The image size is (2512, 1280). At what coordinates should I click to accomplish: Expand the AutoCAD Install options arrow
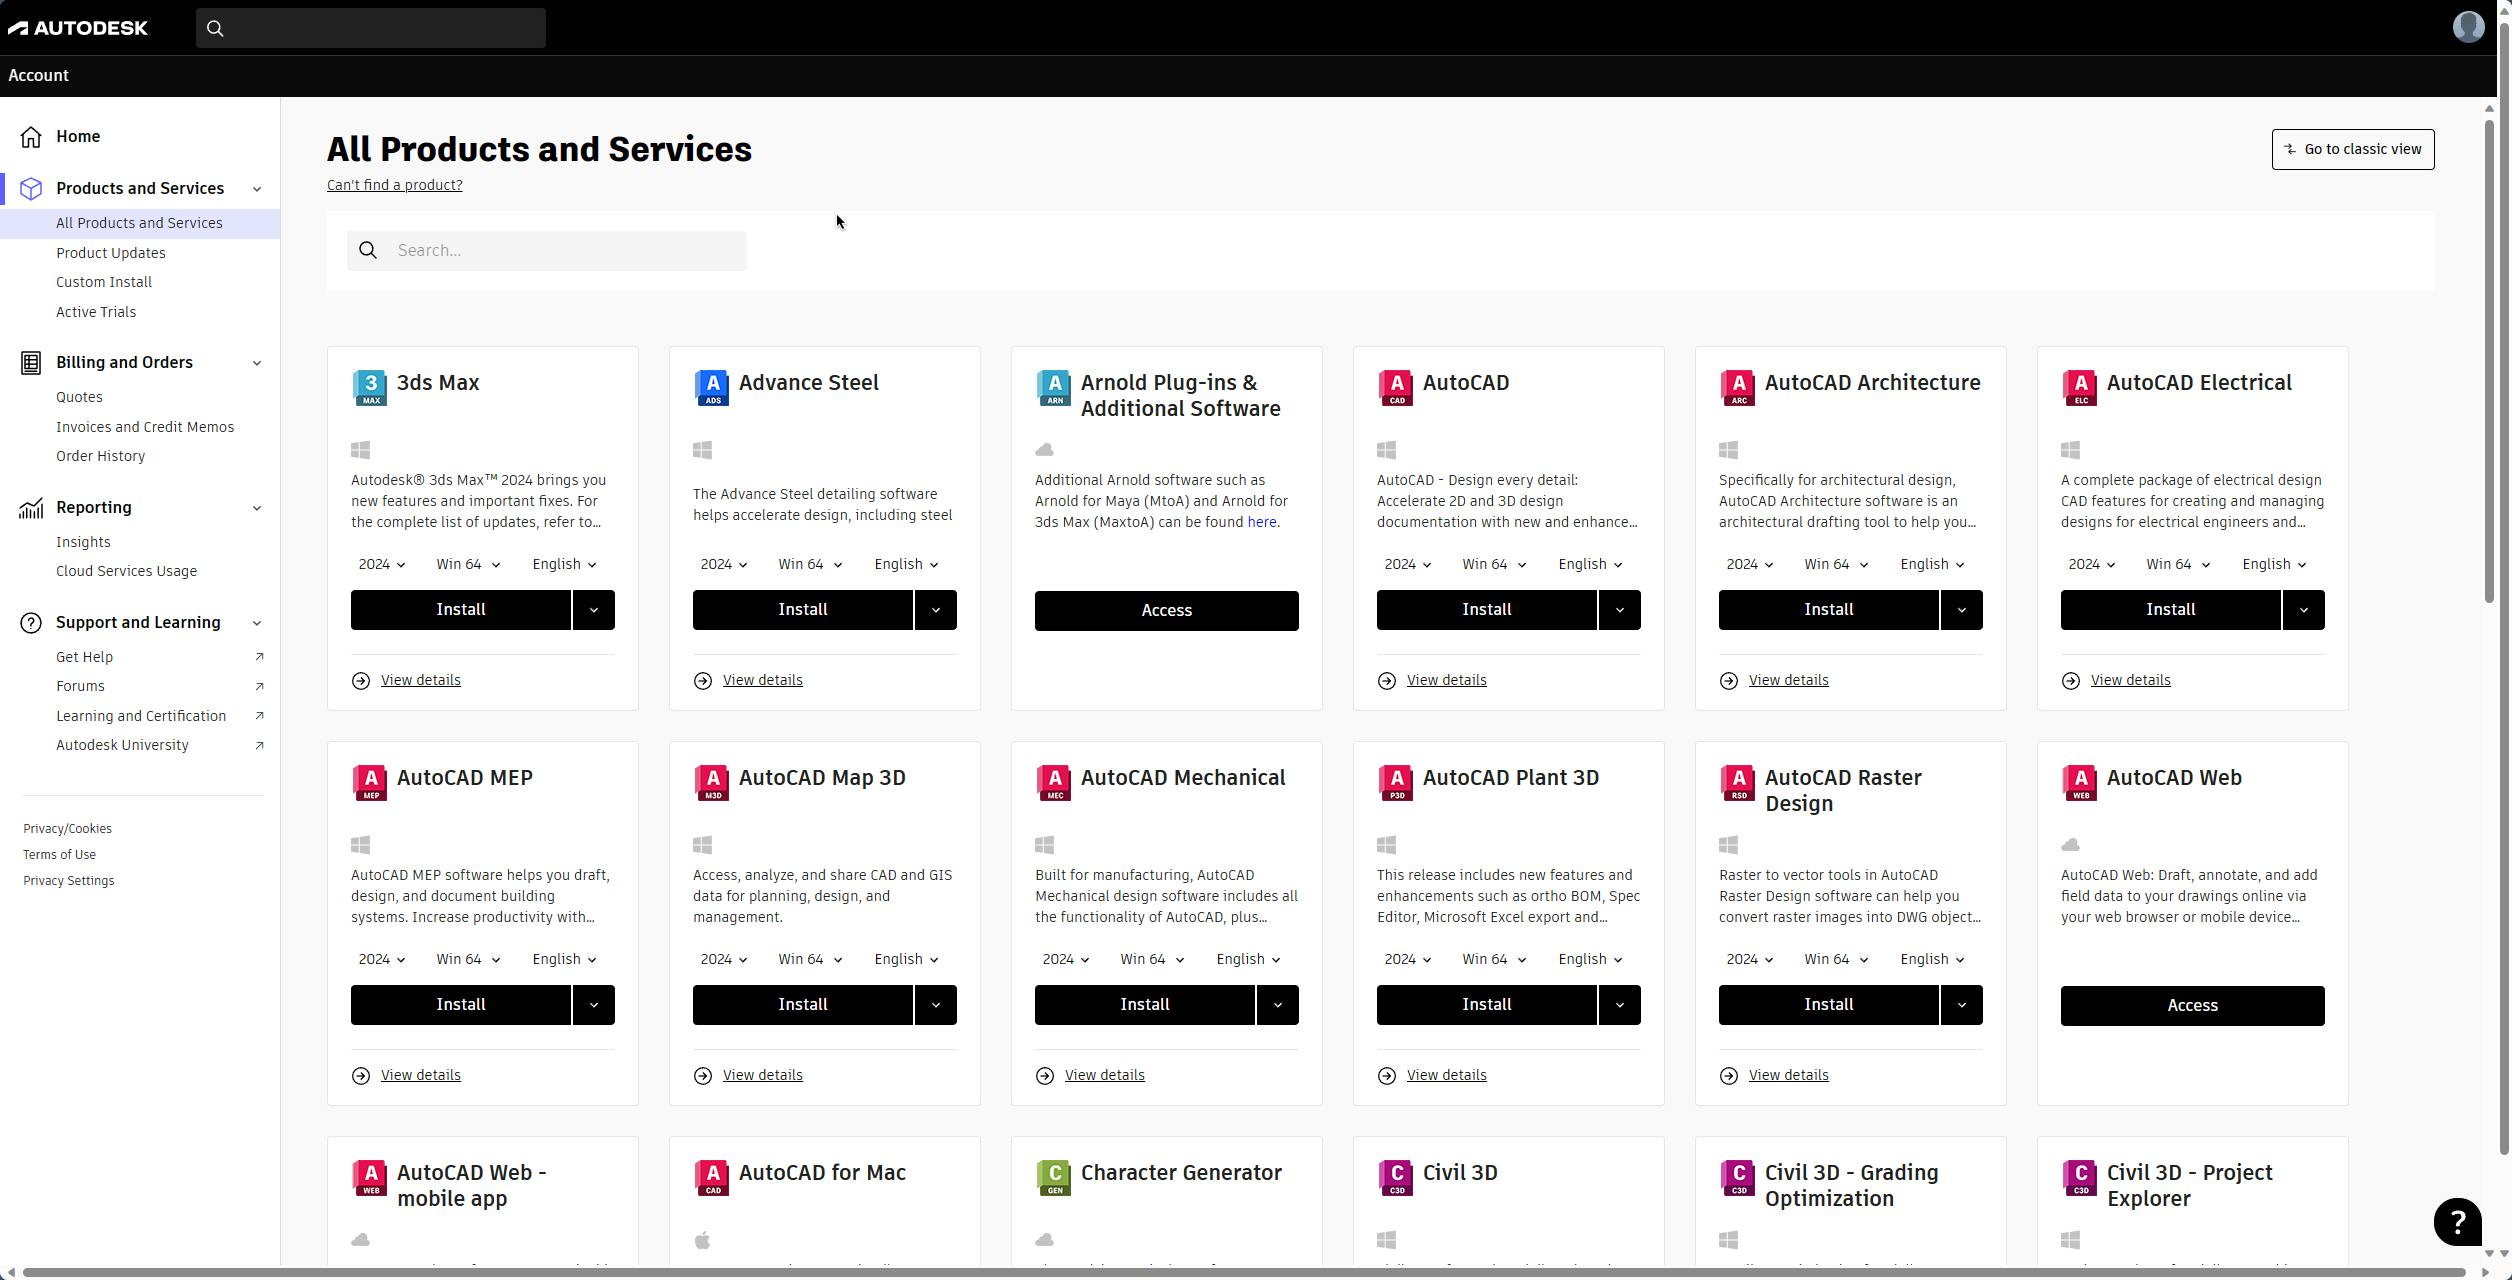click(x=1619, y=610)
